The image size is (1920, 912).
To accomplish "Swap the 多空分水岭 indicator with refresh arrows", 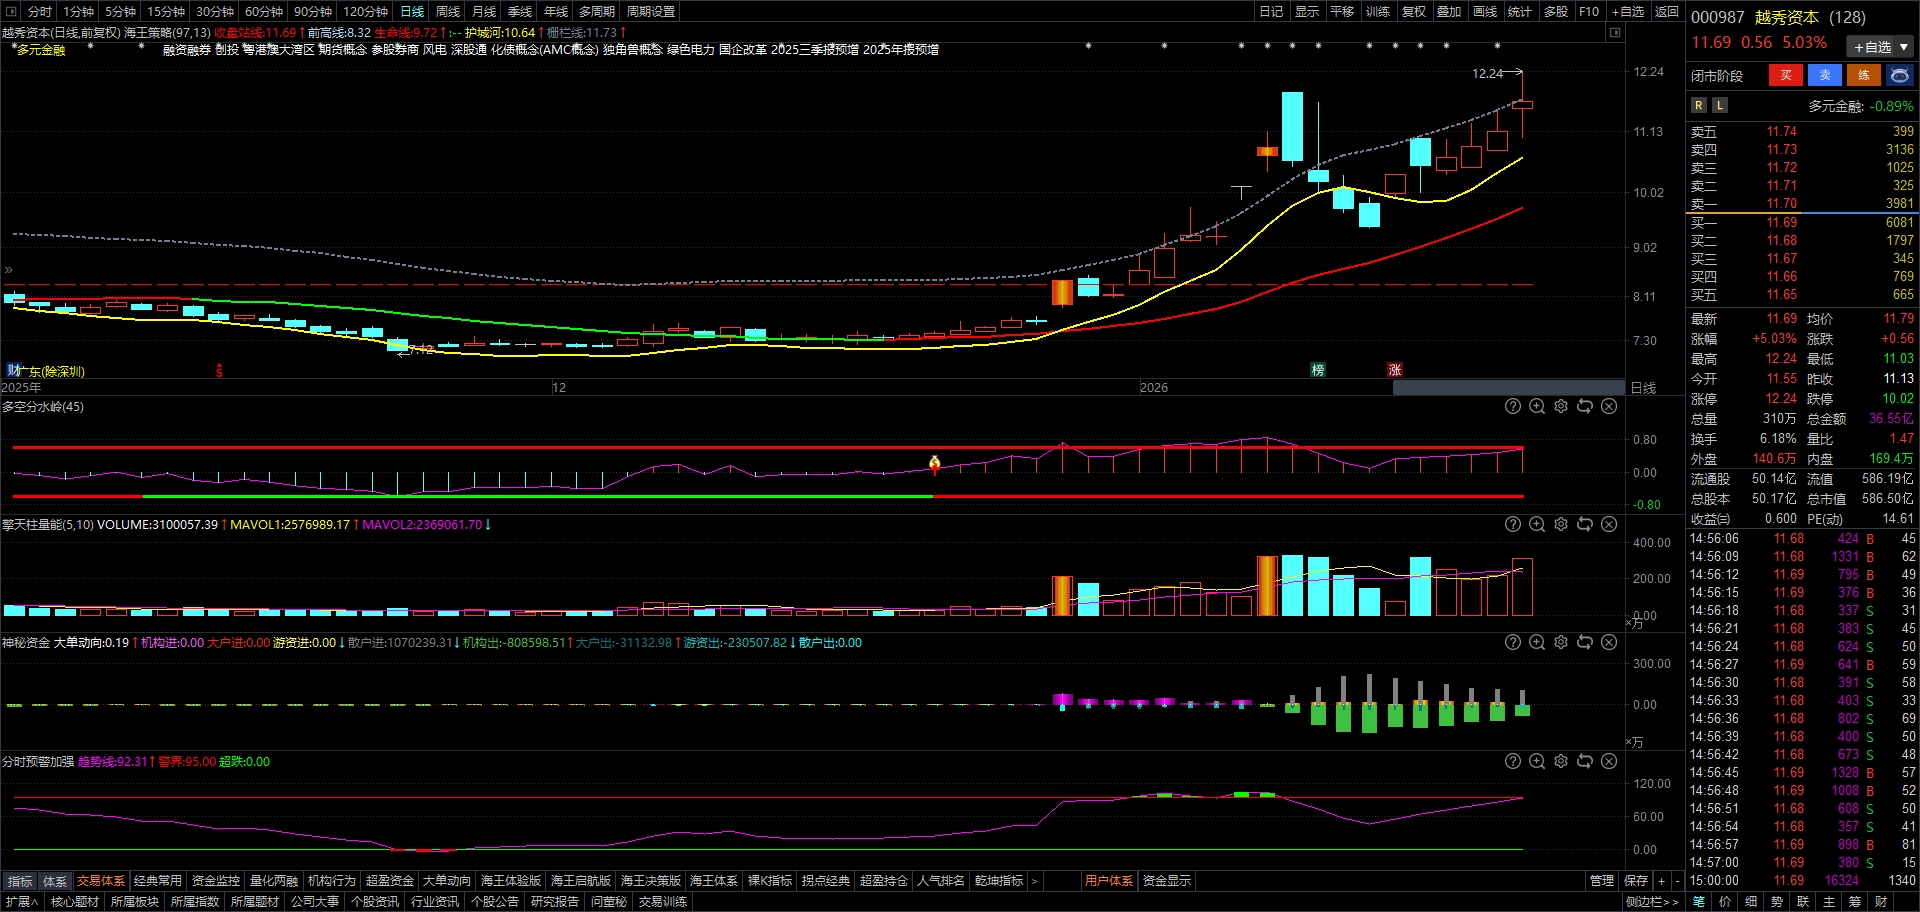I will [x=1585, y=406].
